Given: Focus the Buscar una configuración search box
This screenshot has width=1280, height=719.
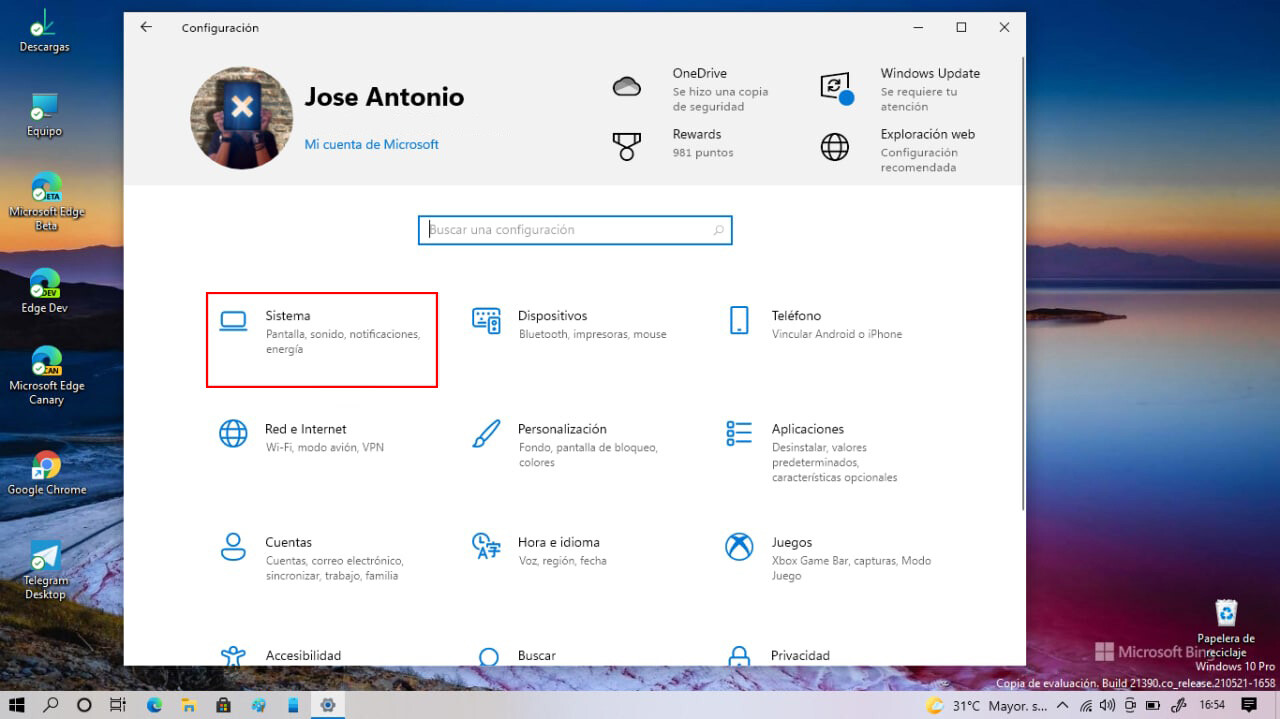Looking at the screenshot, I should click(x=575, y=230).
